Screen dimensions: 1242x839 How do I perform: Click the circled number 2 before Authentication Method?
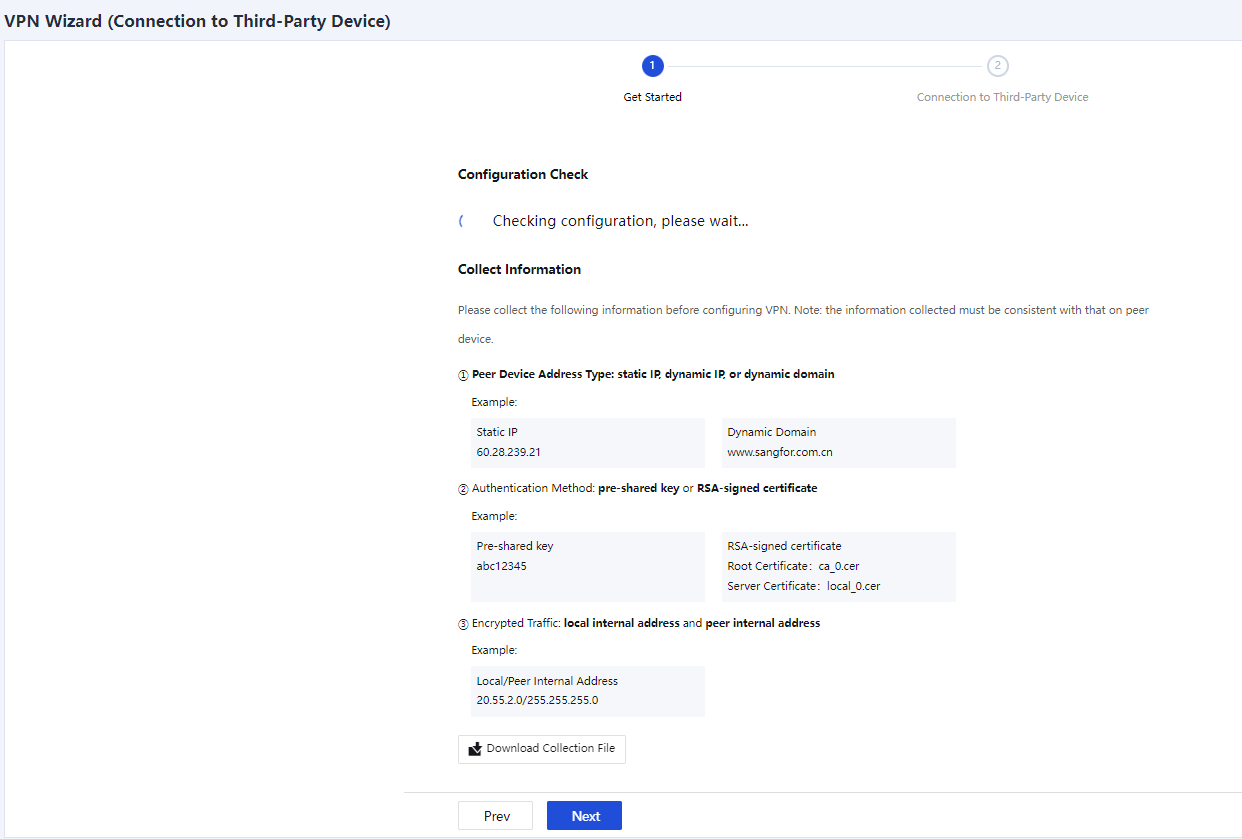click(x=463, y=489)
